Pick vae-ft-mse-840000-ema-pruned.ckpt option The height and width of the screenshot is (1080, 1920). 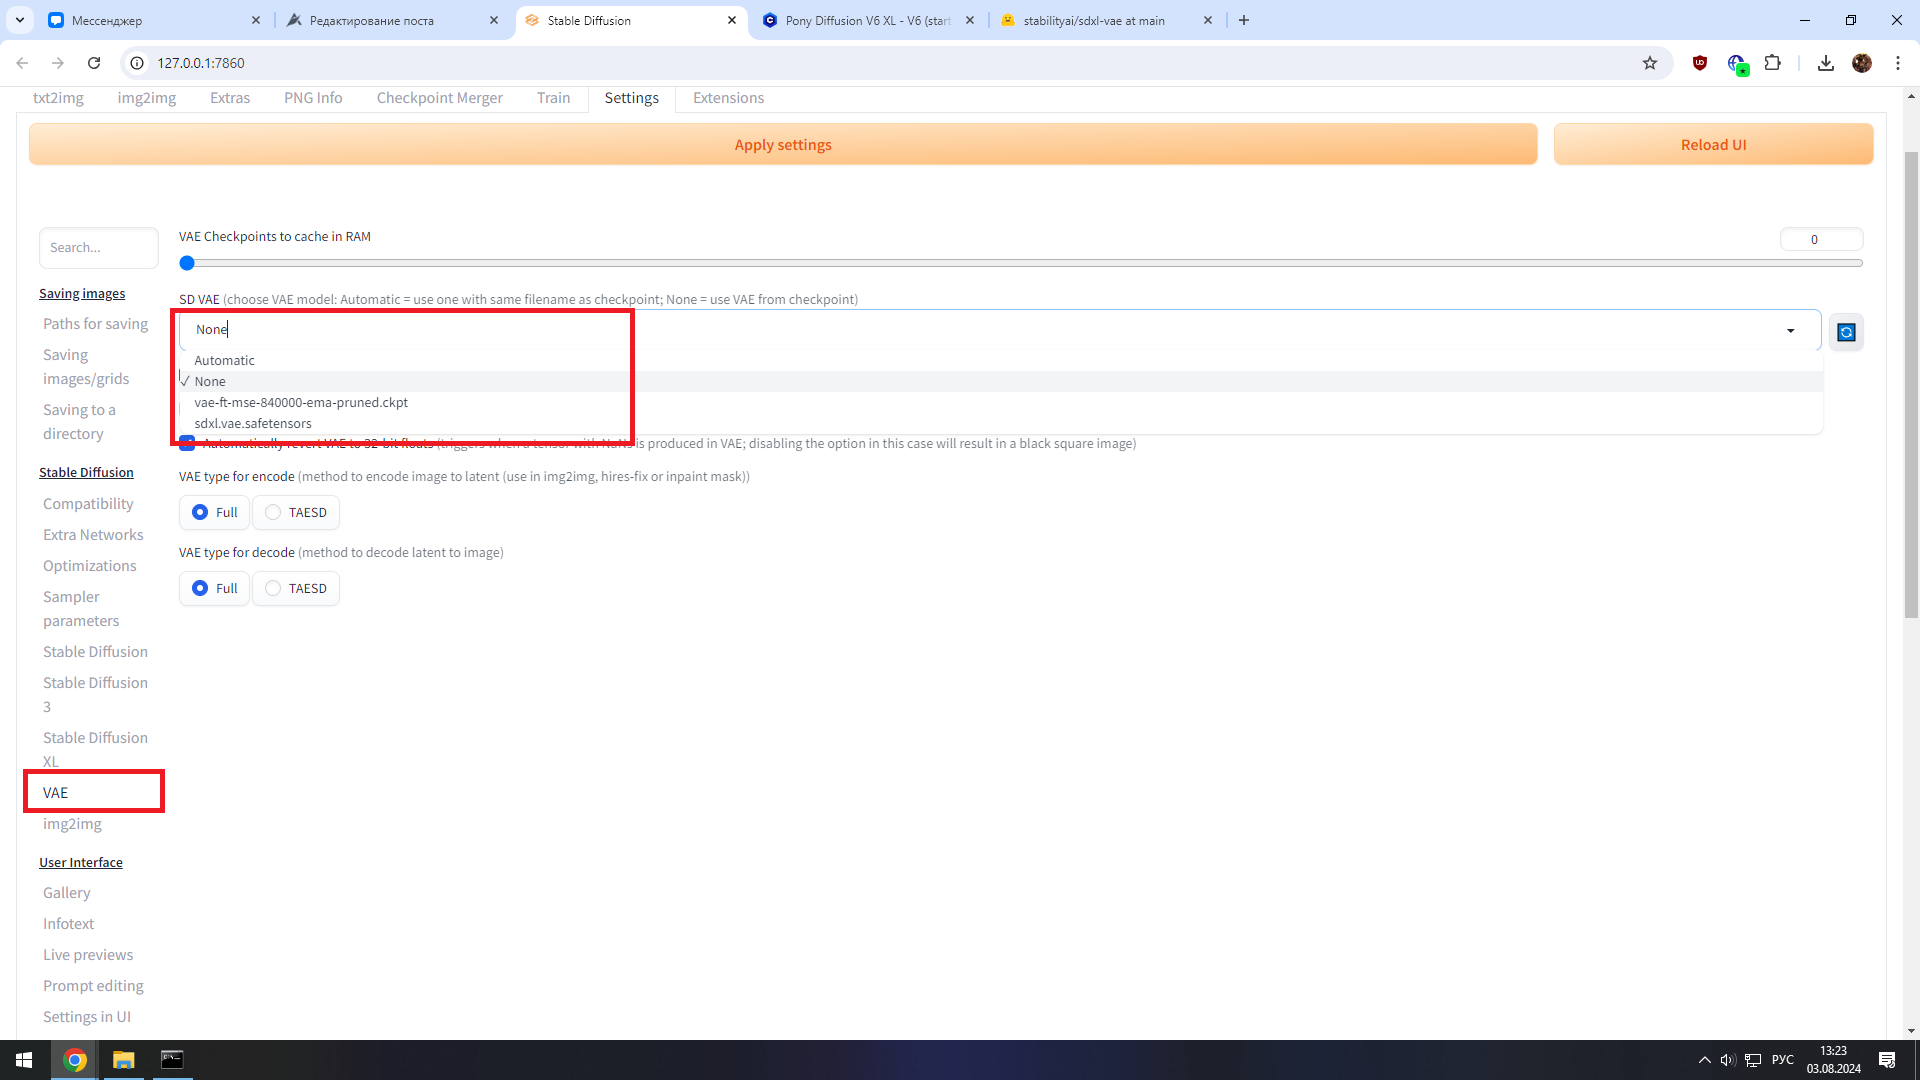[x=301, y=402]
